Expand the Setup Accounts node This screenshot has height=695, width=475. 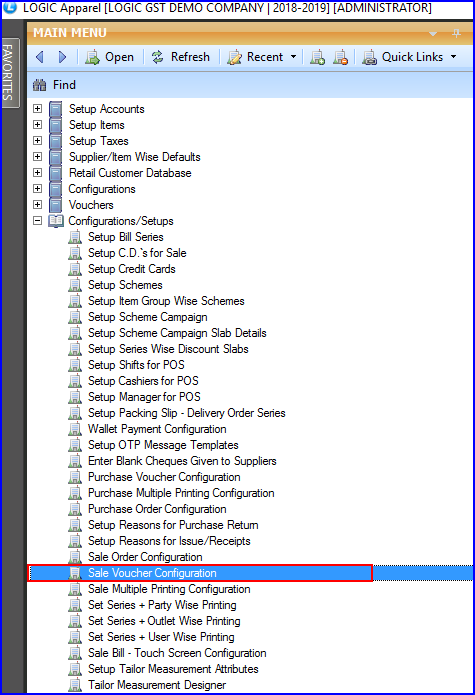38,109
